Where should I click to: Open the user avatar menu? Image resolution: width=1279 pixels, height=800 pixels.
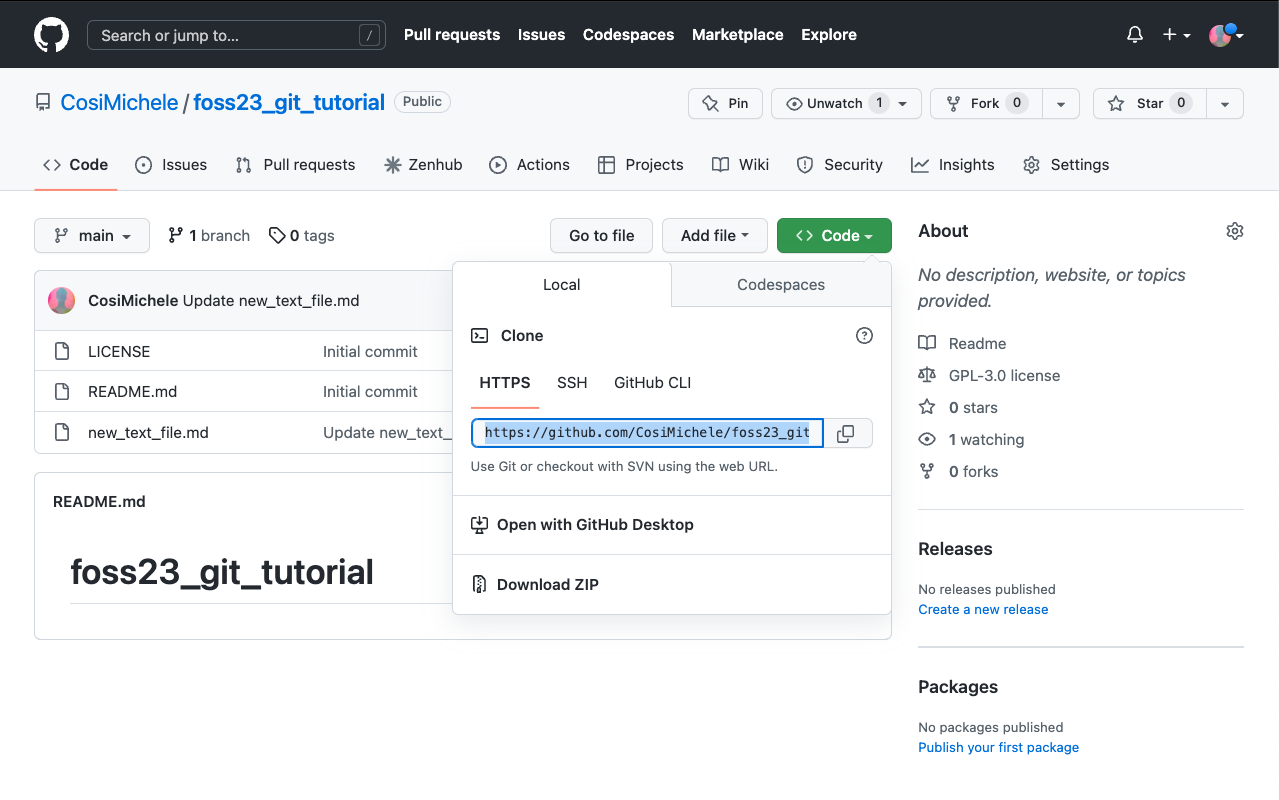[x=1226, y=35]
